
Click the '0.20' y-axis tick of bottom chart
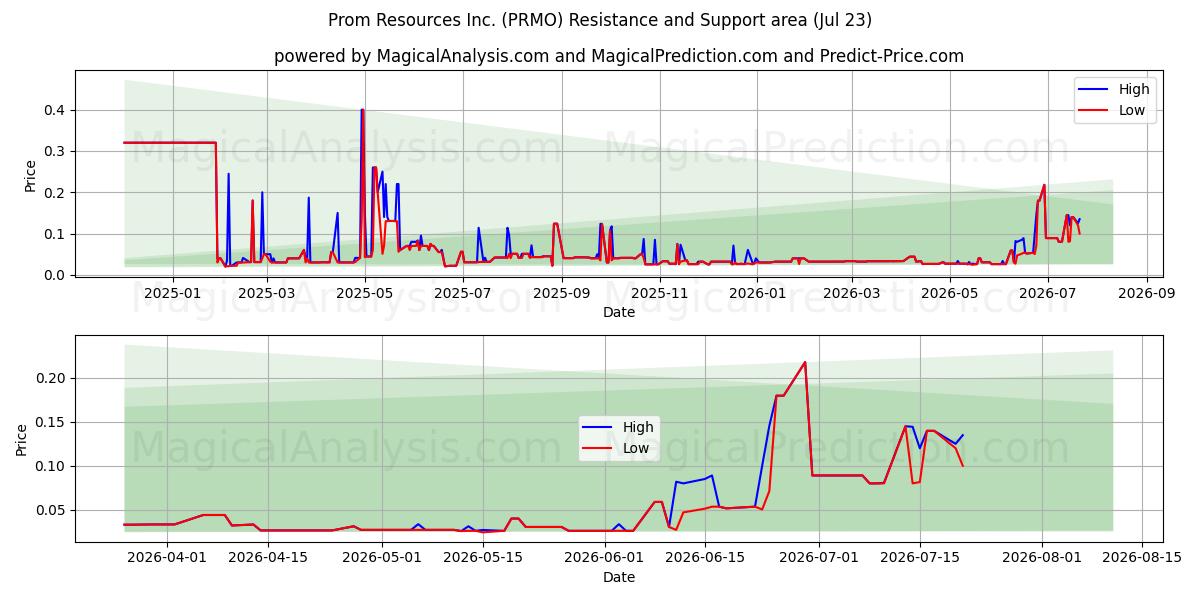tap(52, 378)
